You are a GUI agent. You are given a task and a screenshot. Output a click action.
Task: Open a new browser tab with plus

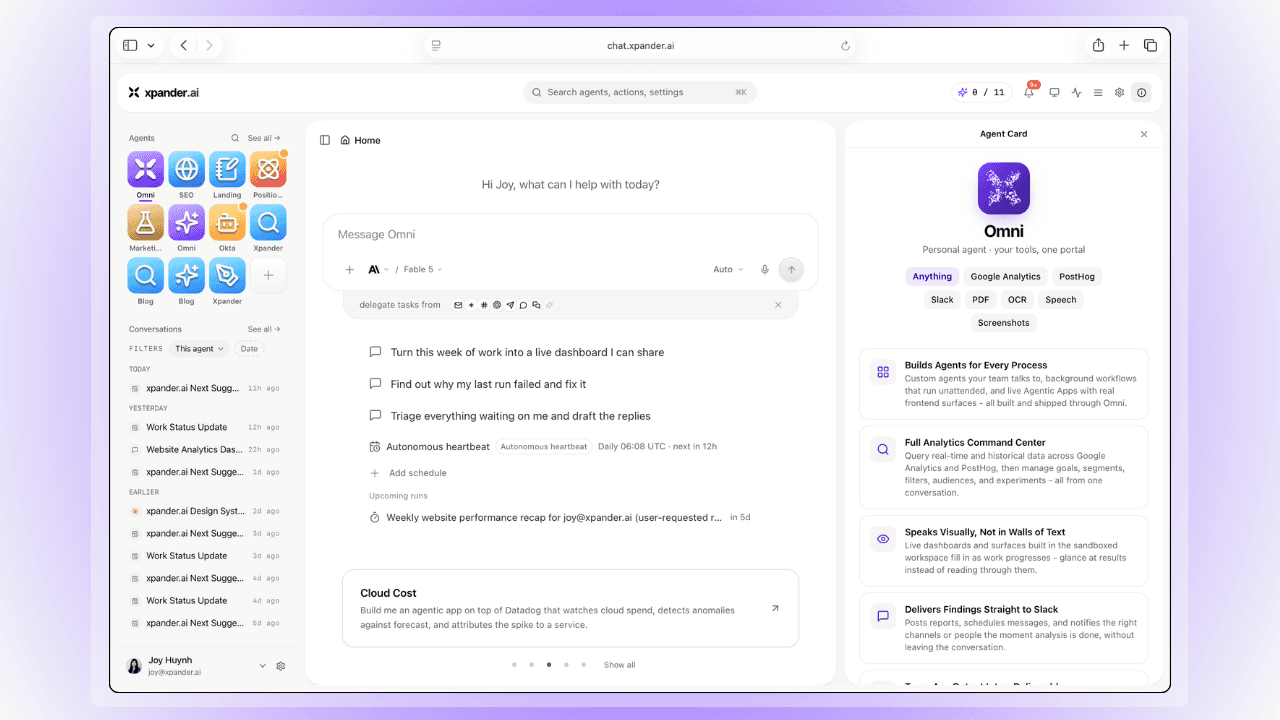(1124, 45)
